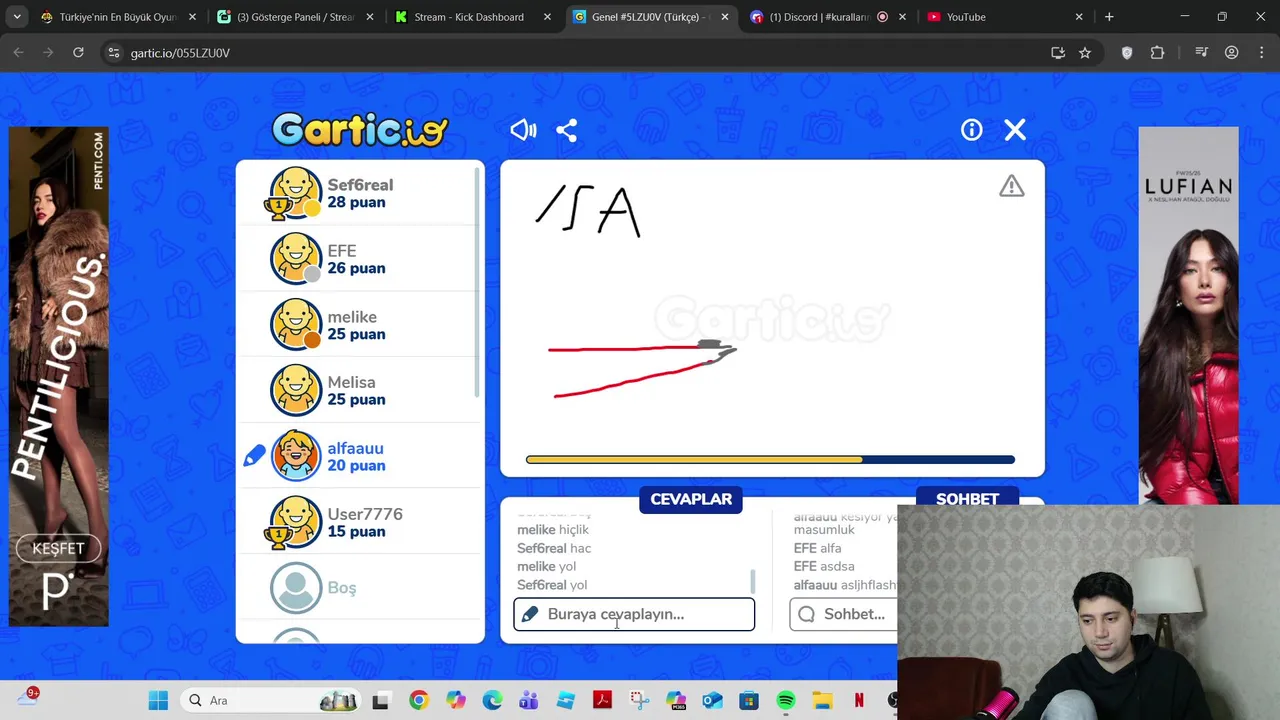Open Google Chrome from the taskbar
The height and width of the screenshot is (720, 1280).
[x=418, y=701]
